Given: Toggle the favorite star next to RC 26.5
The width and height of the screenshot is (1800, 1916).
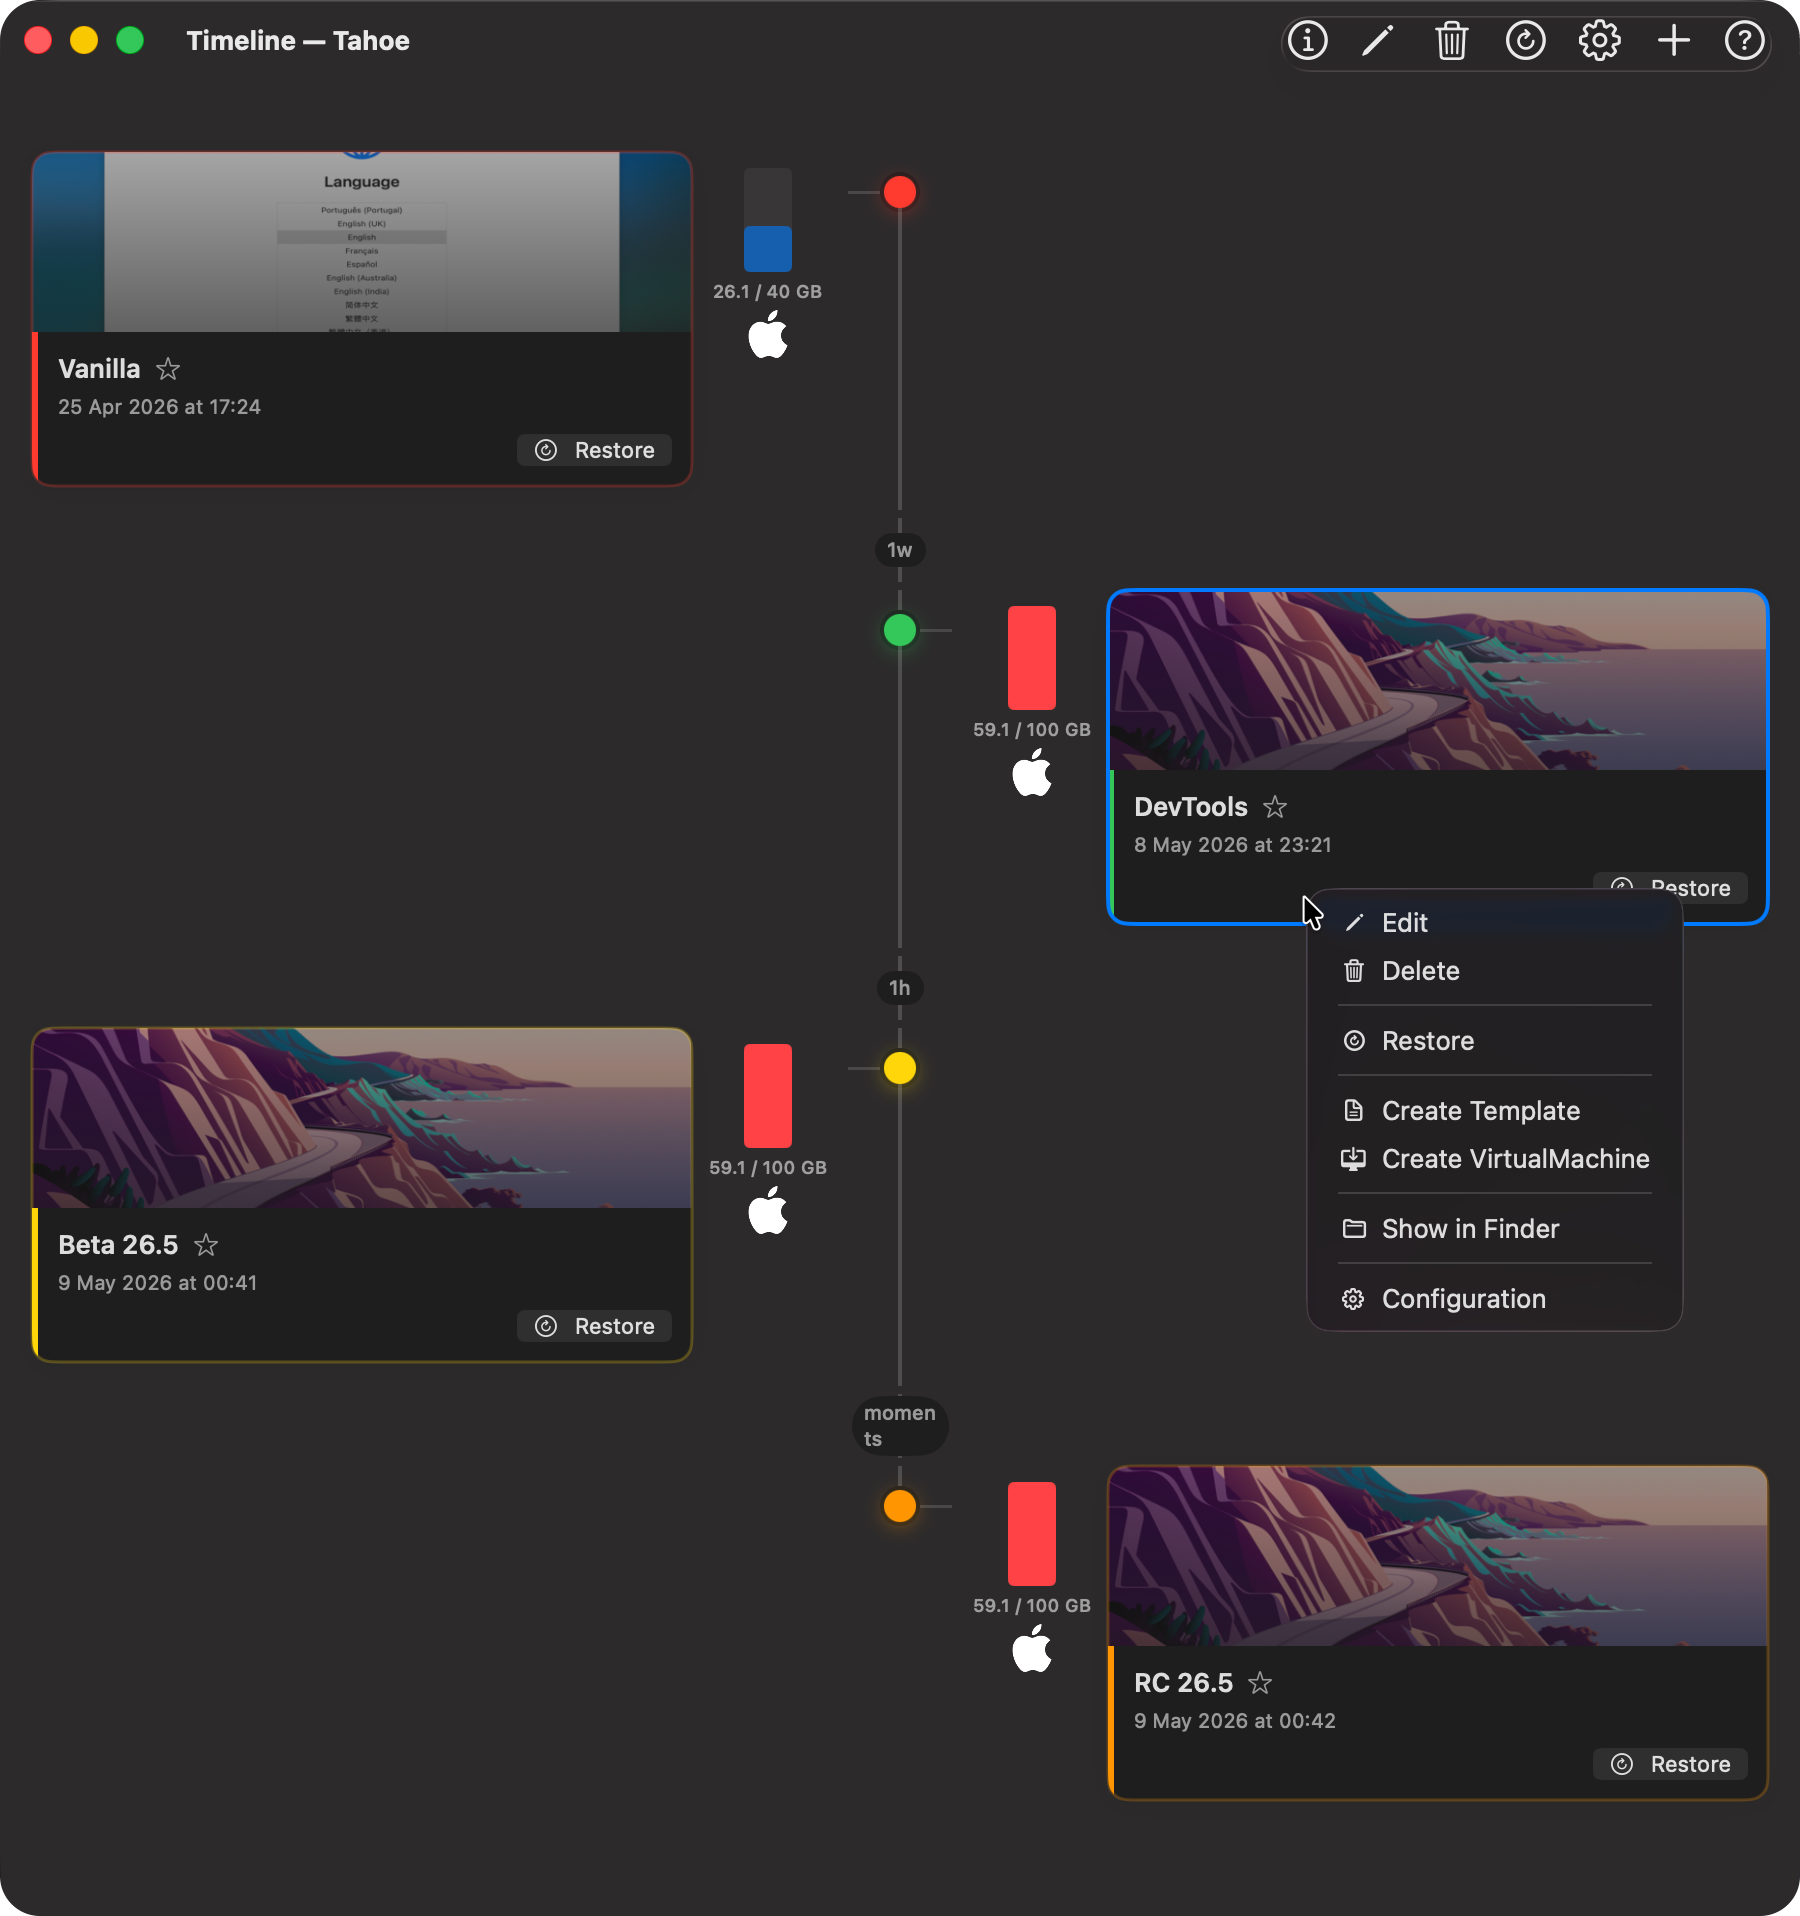Looking at the screenshot, I should (x=1260, y=1683).
